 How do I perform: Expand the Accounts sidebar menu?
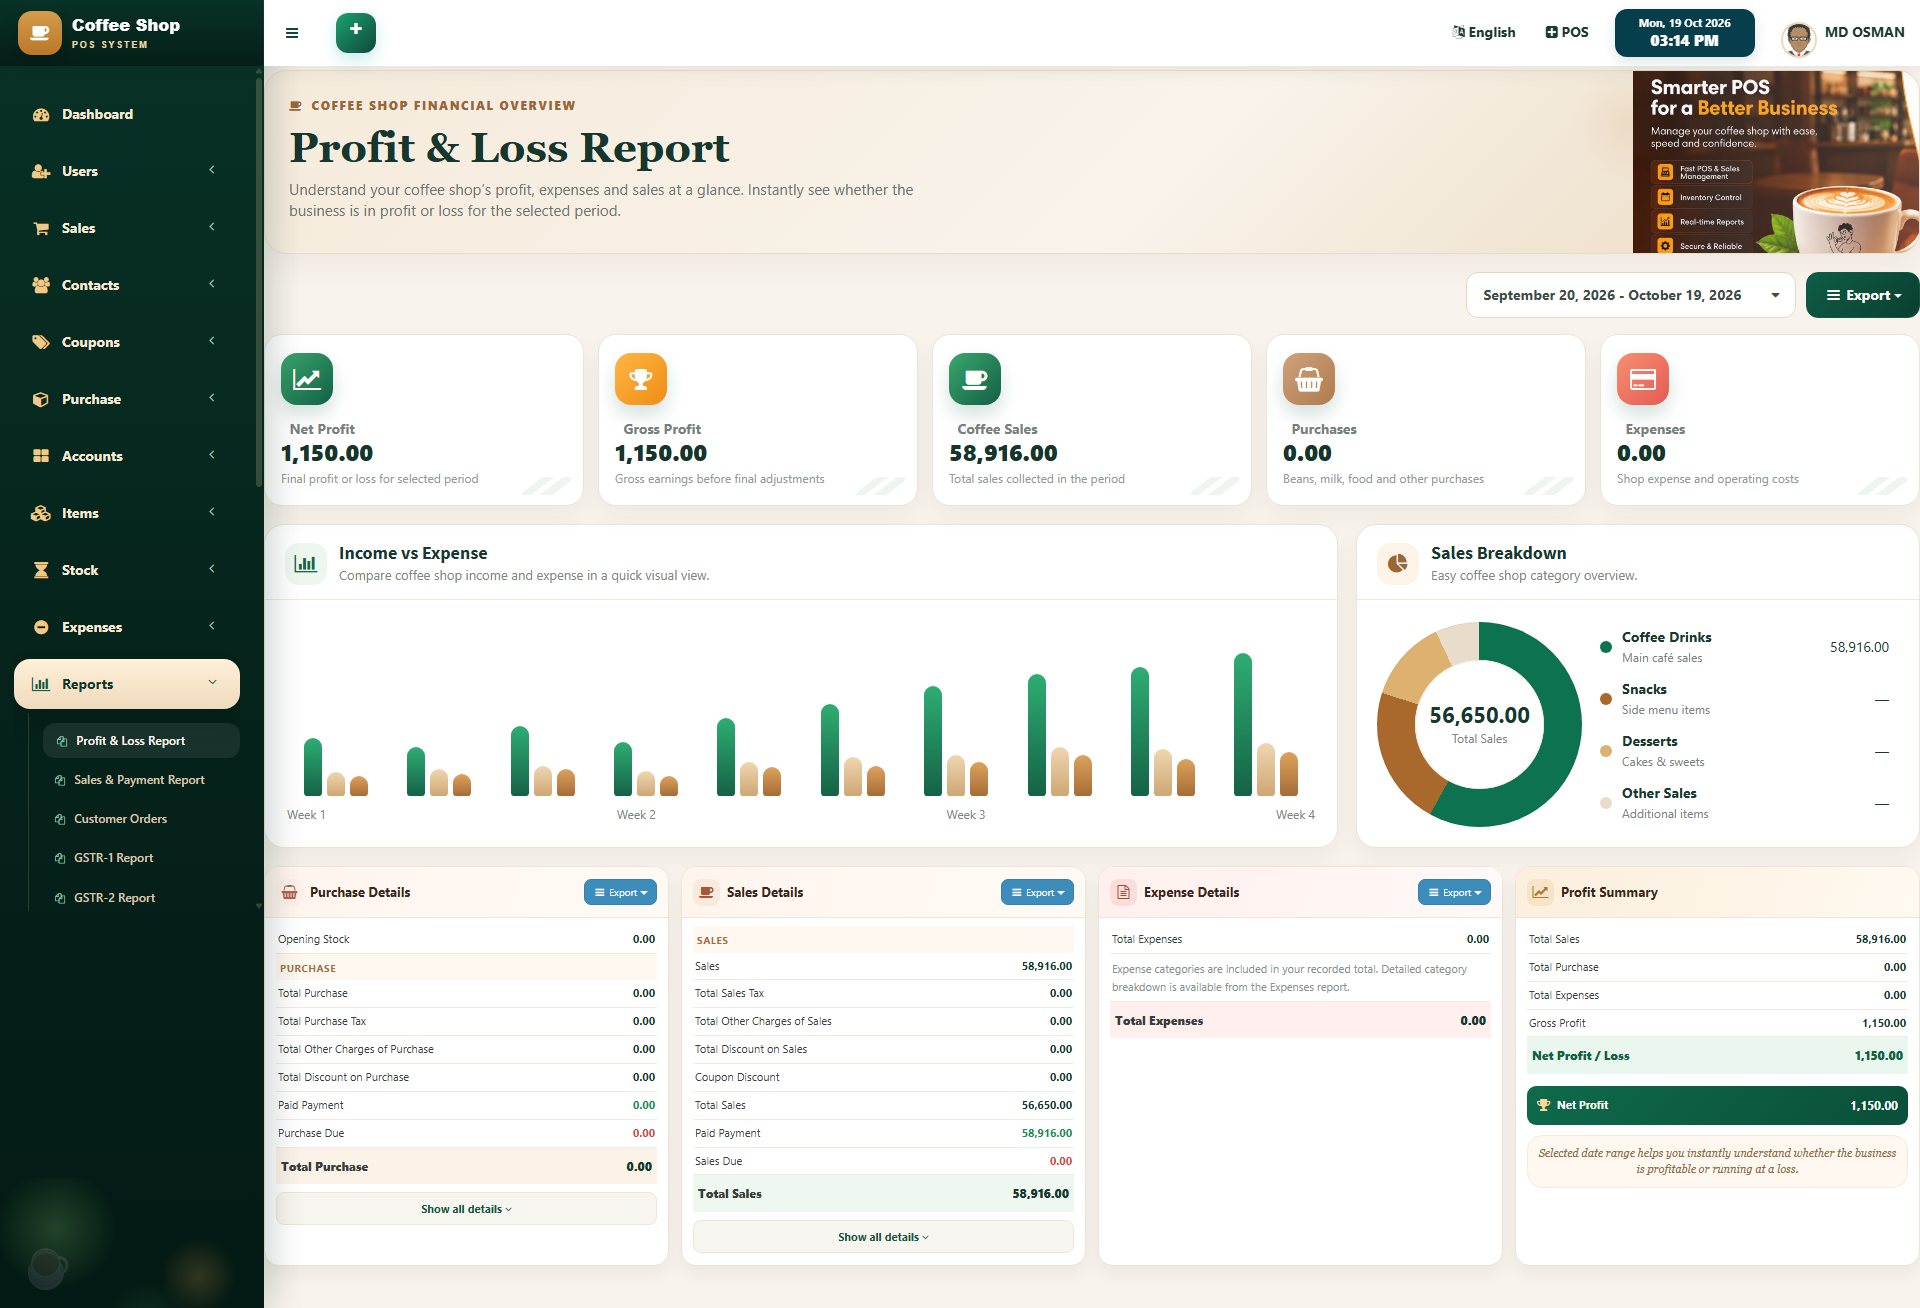127,456
